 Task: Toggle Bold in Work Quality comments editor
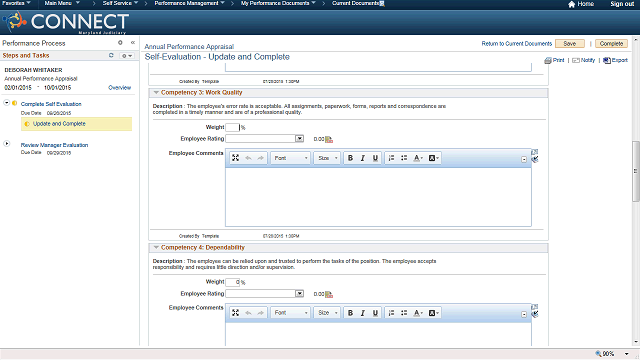point(350,158)
